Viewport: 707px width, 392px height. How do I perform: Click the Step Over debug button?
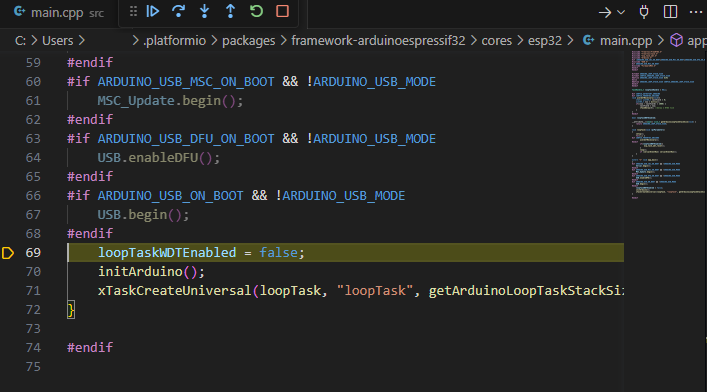[x=179, y=11]
